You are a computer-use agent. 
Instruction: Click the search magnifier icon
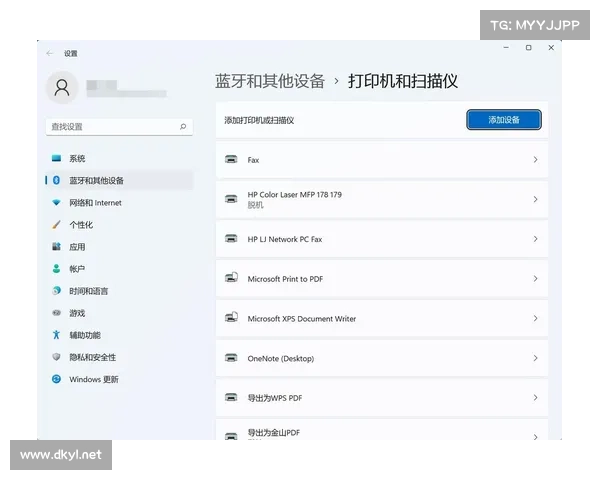[x=183, y=127]
